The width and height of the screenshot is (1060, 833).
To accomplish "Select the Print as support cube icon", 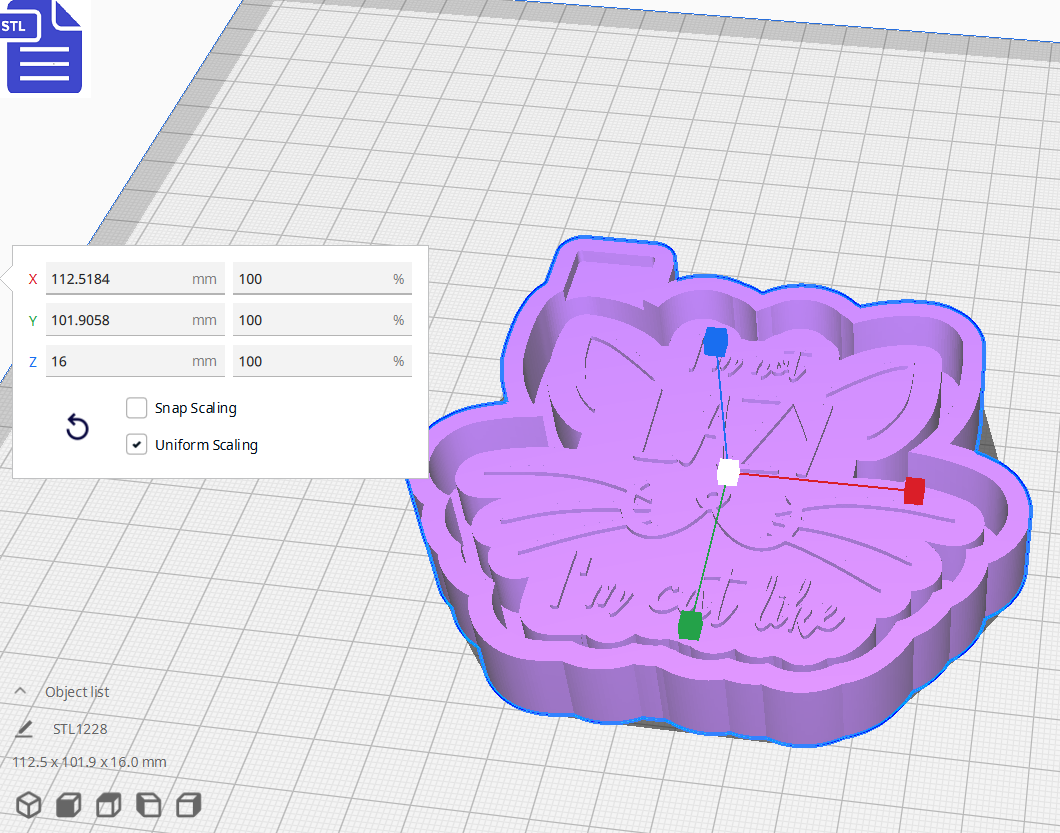I will (68, 805).
